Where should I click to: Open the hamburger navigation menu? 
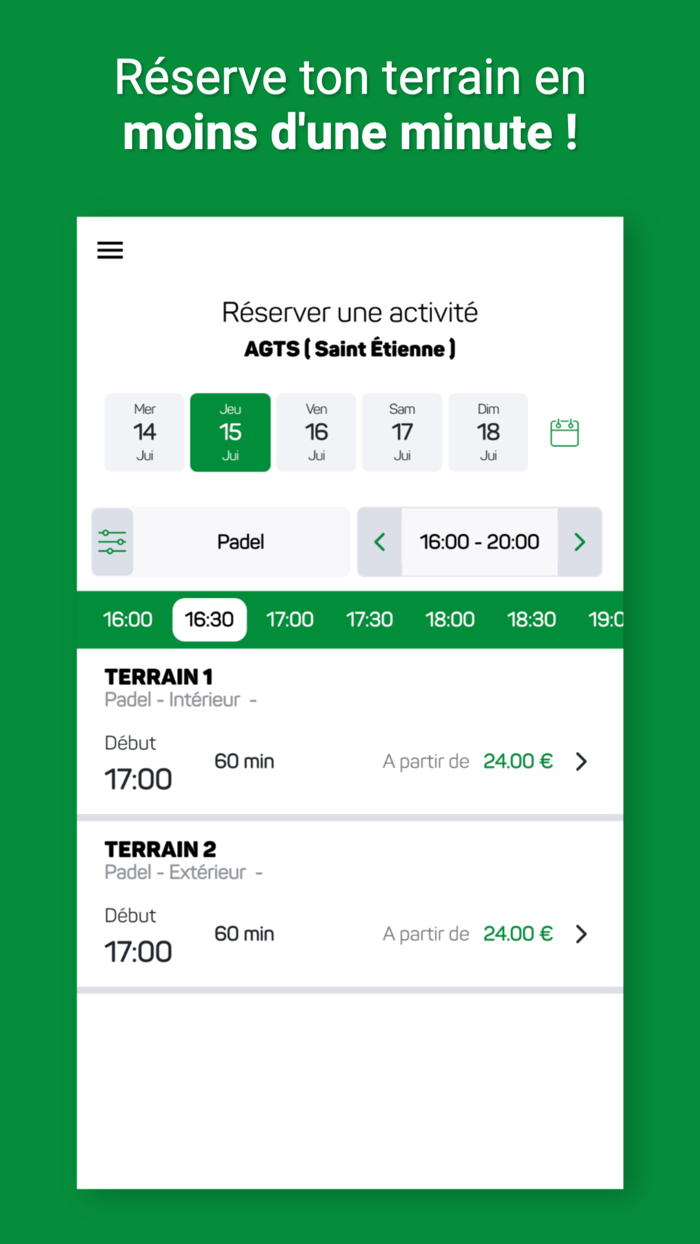click(110, 250)
